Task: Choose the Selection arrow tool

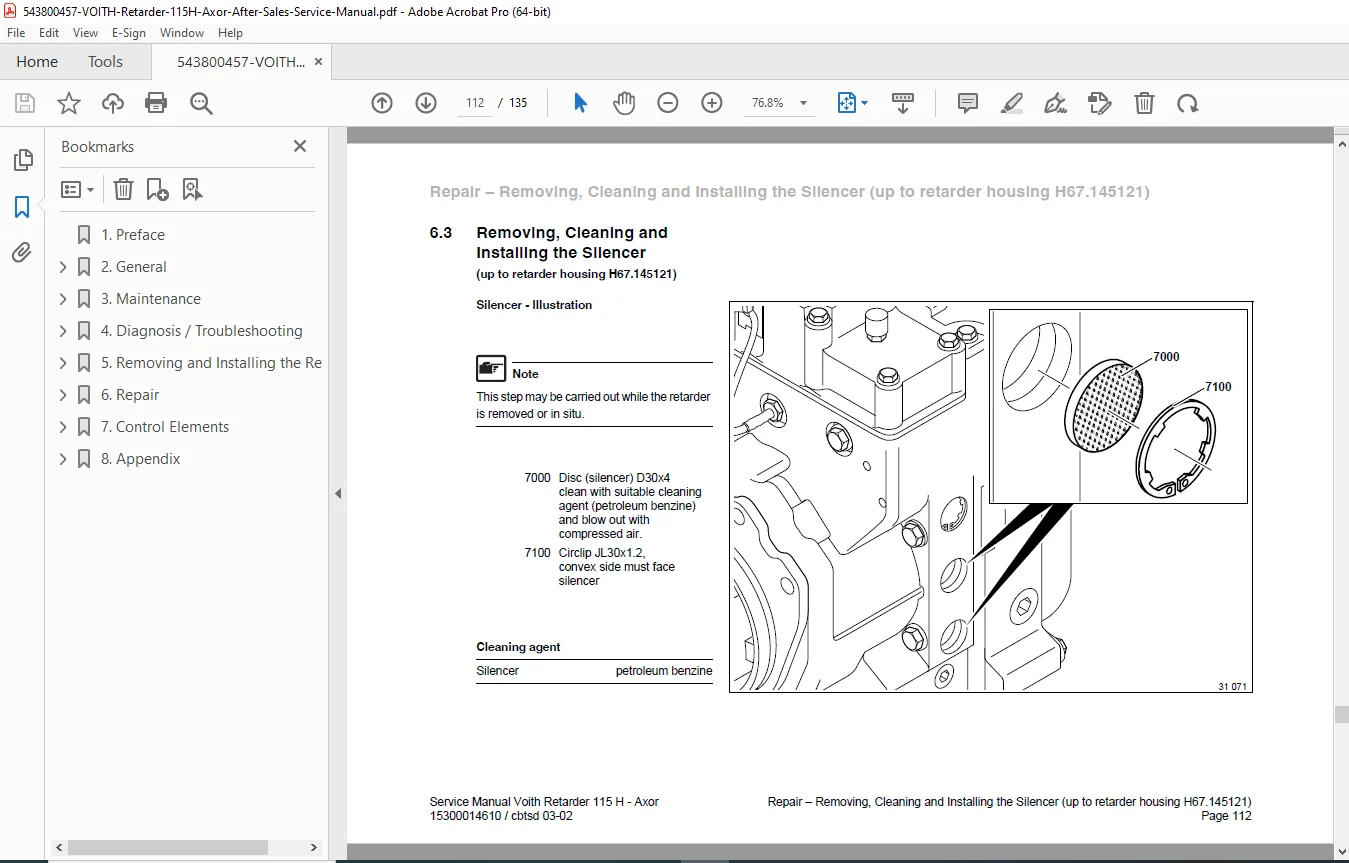Action: coord(580,103)
